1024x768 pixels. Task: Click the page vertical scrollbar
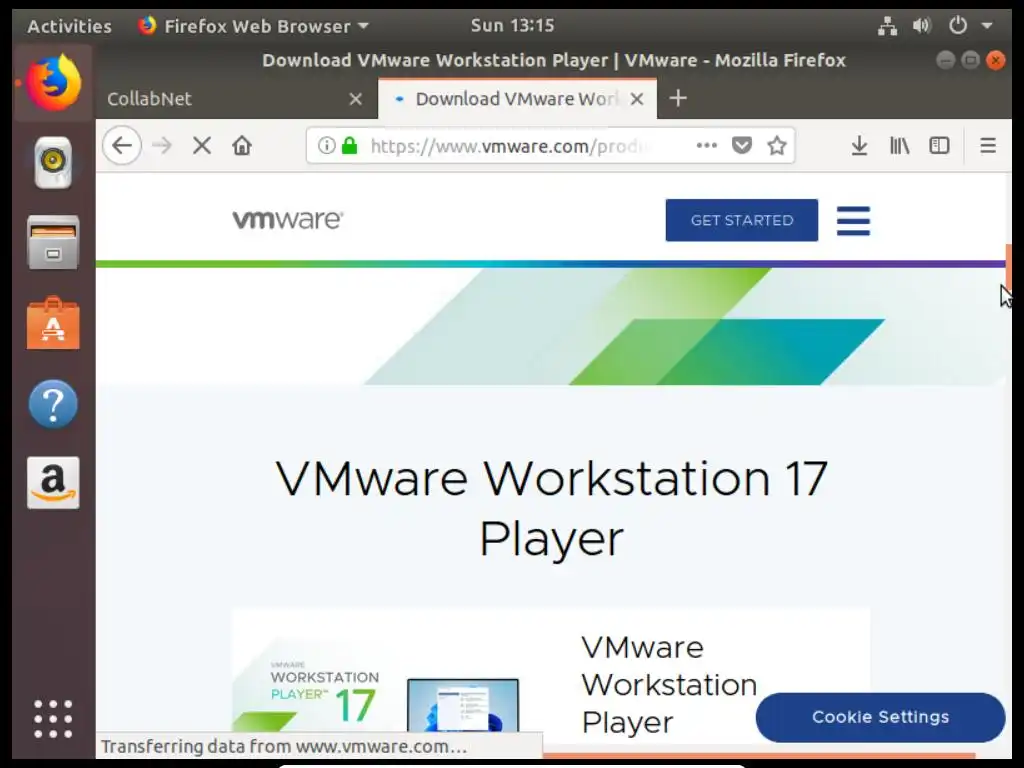tap(1008, 268)
